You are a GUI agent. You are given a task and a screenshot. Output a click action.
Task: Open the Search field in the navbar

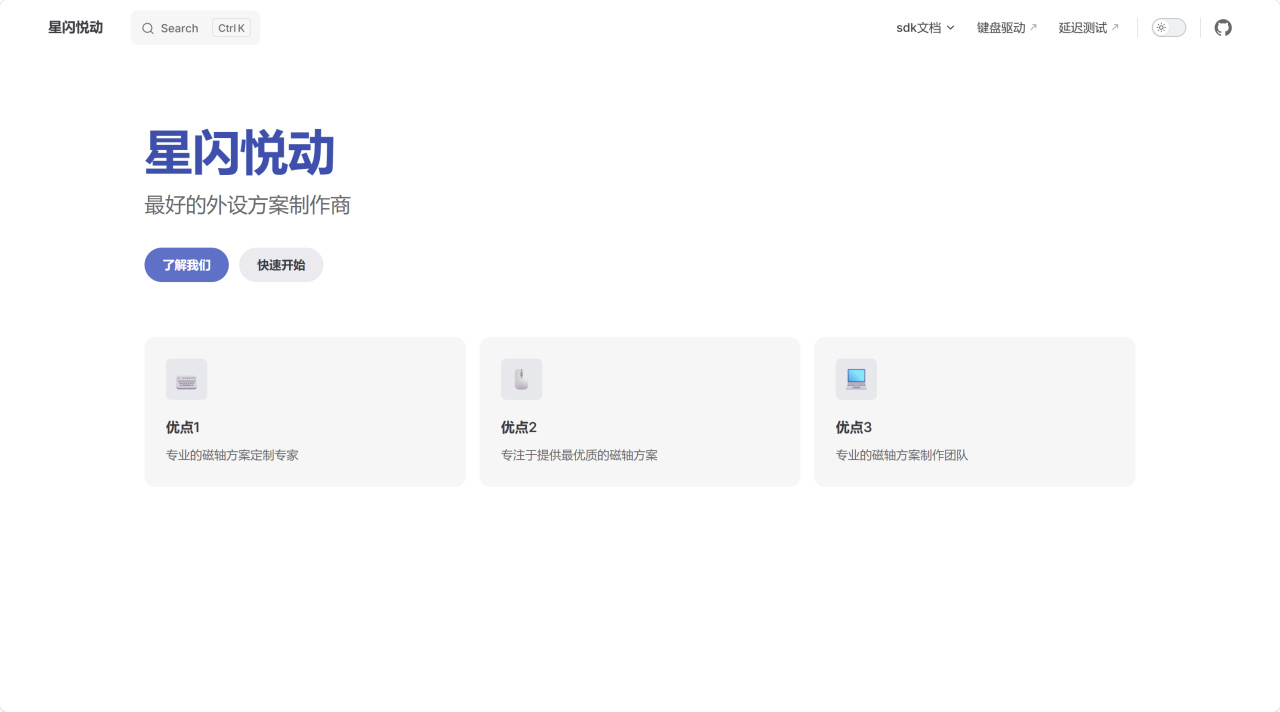point(195,28)
